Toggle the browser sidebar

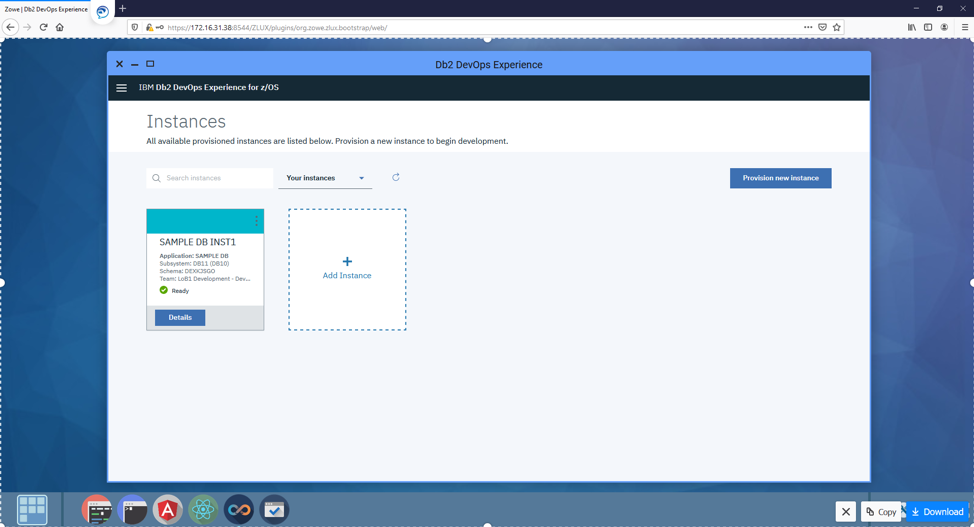pos(928,27)
